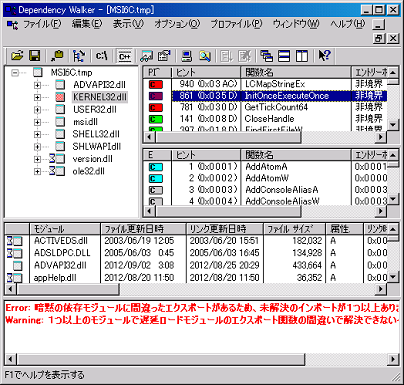Select ACTIVEDS.dll in module list

coord(61,241)
